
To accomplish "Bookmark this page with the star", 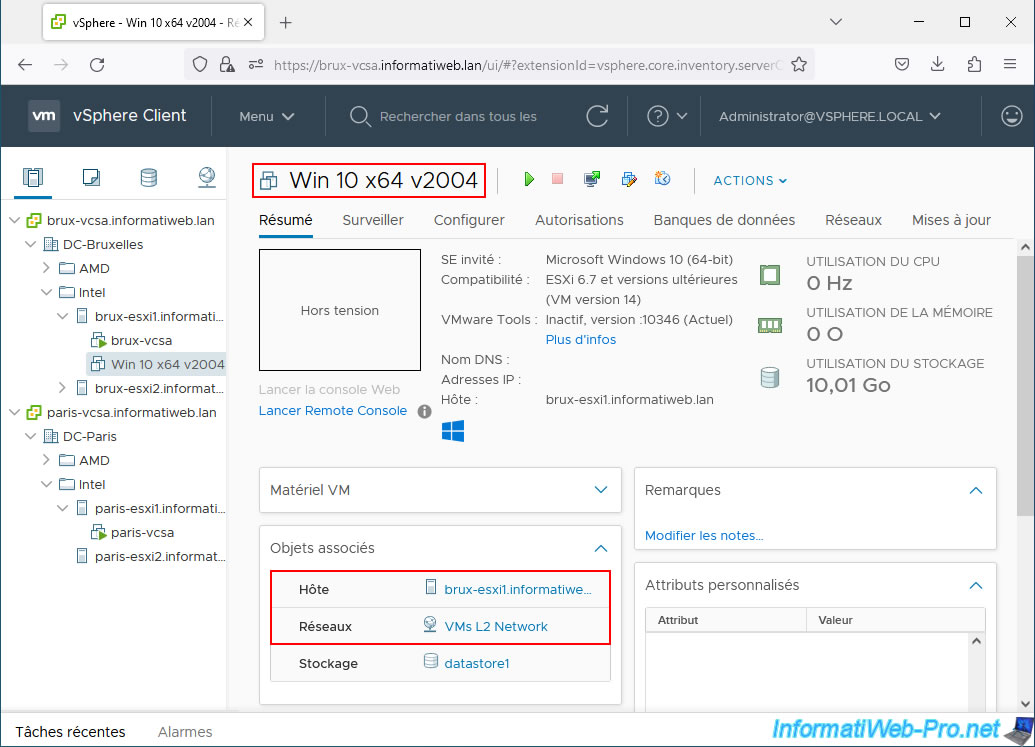I will click(x=799, y=65).
